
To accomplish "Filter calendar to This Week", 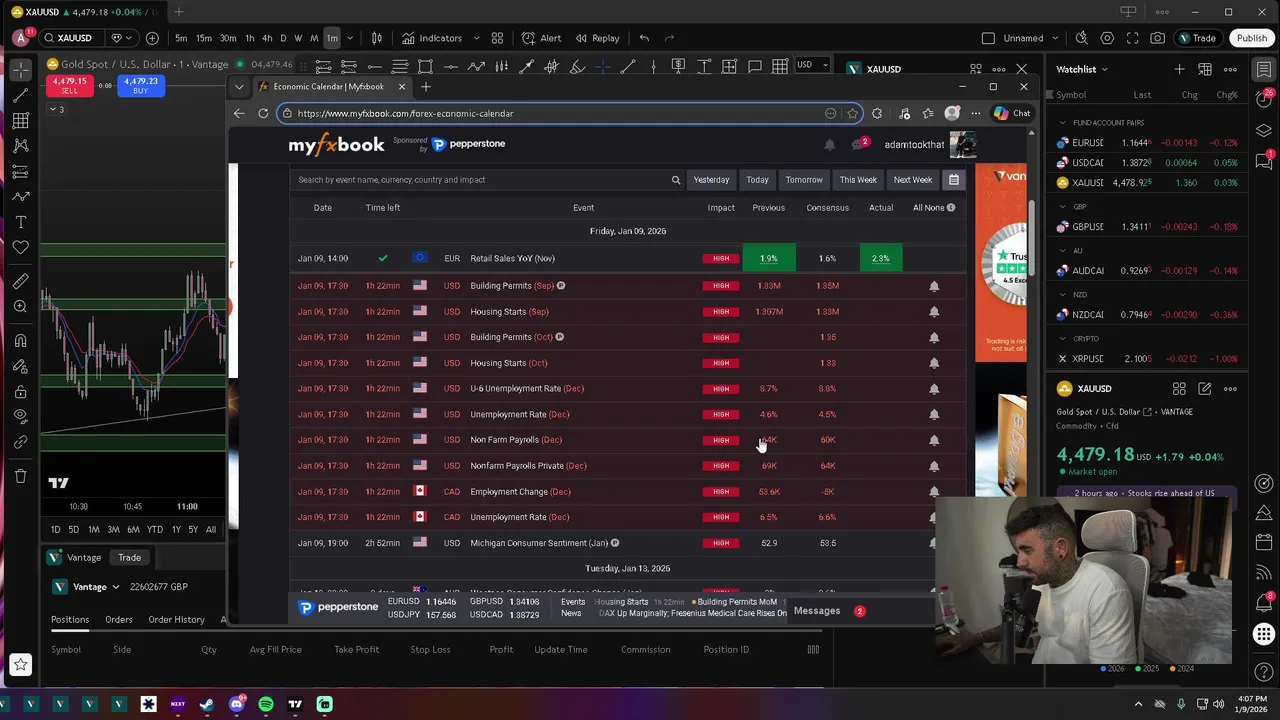I will pyautogui.click(x=858, y=180).
